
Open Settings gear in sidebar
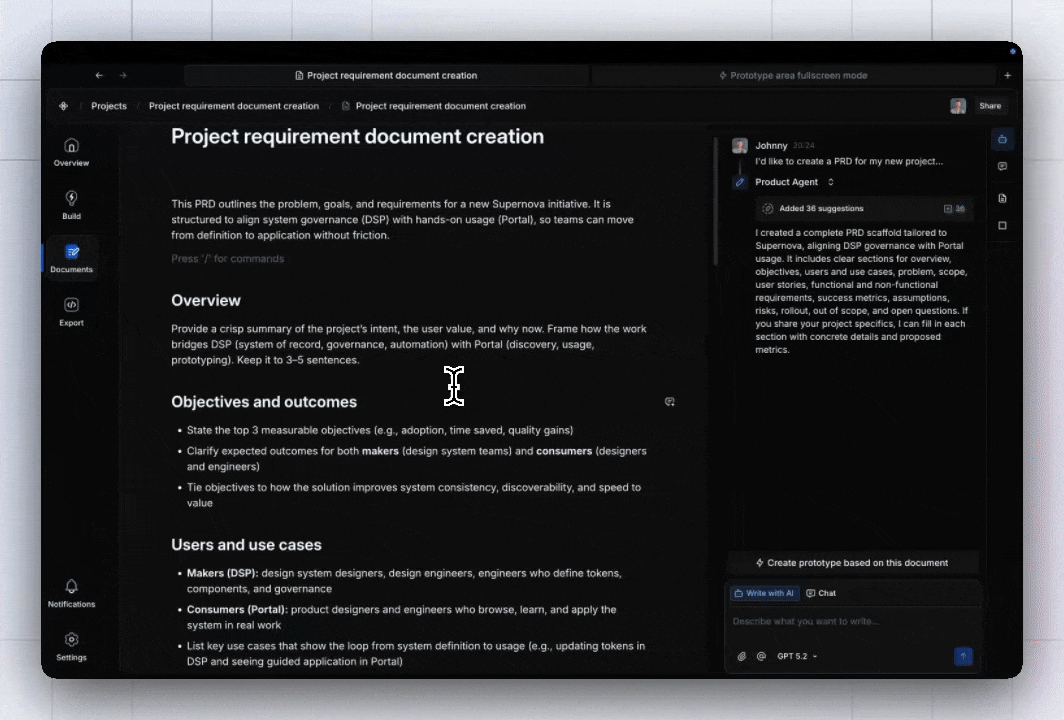tap(71, 647)
